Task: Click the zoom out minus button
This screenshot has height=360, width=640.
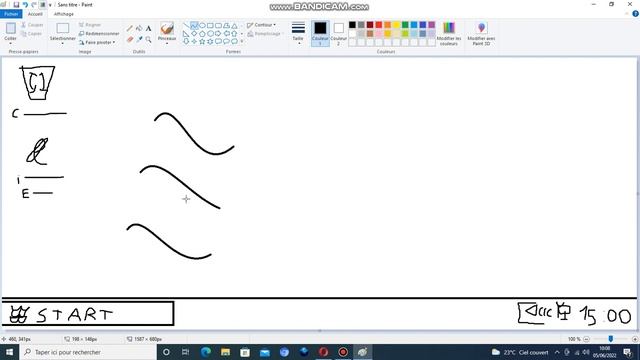Action: (x=587, y=339)
